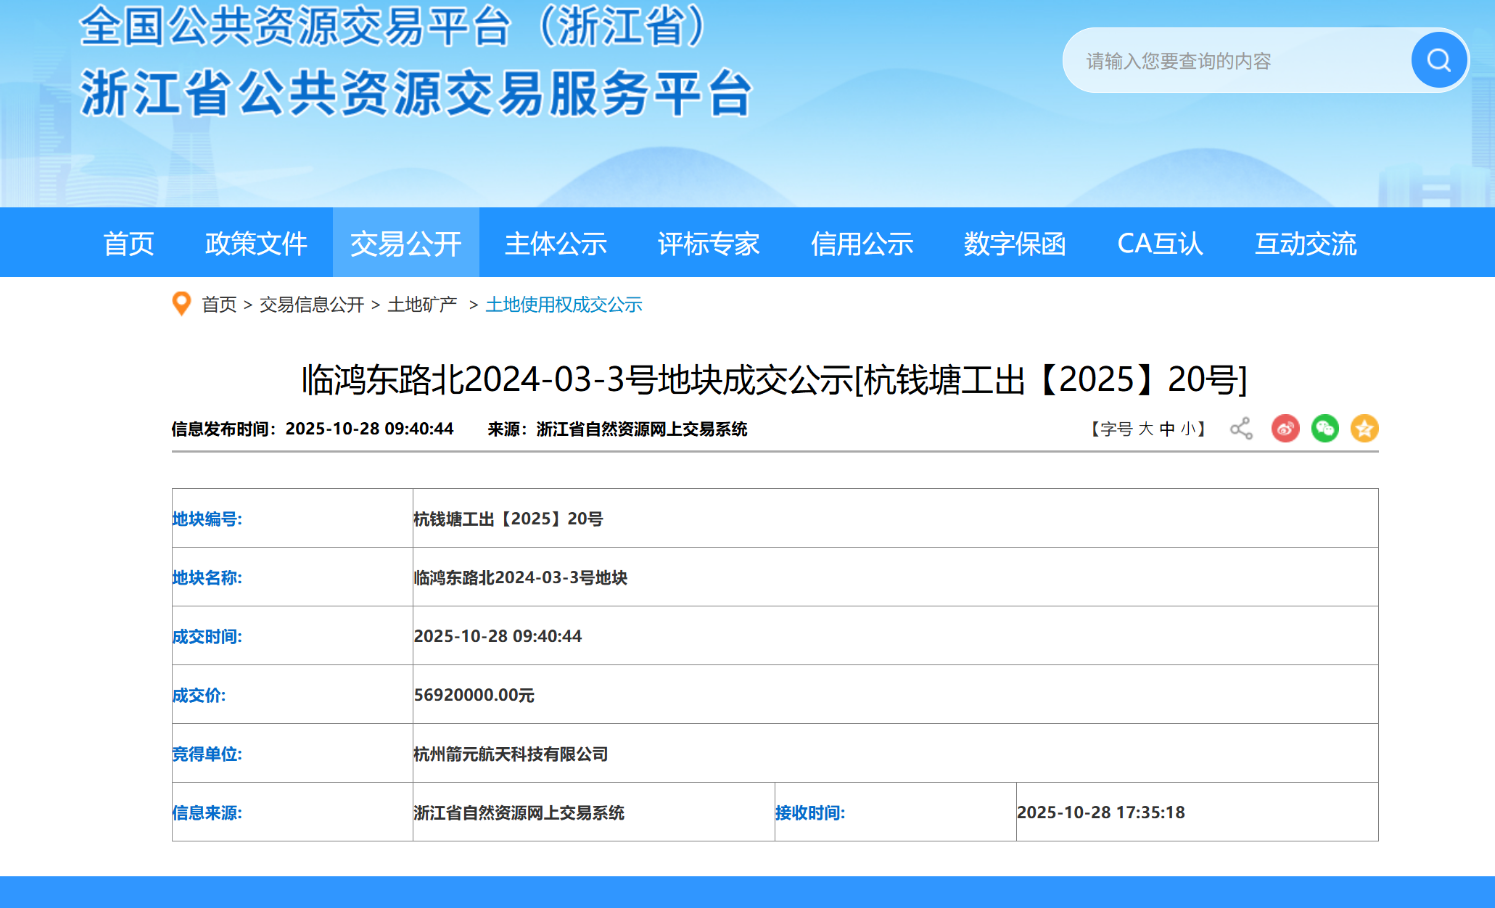Open the 评标专家 section
This screenshot has height=908, width=1495.
[x=709, y=243]
